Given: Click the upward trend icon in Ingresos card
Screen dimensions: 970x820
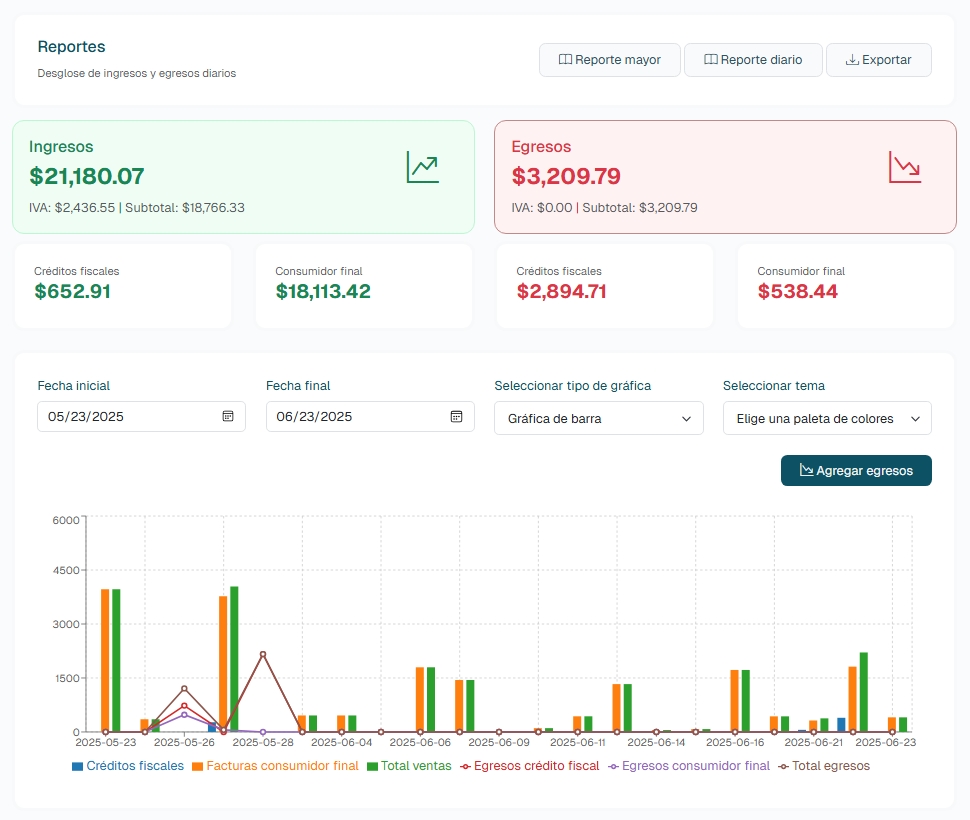Looking at the screenshot, I should [x=422, y=167].
